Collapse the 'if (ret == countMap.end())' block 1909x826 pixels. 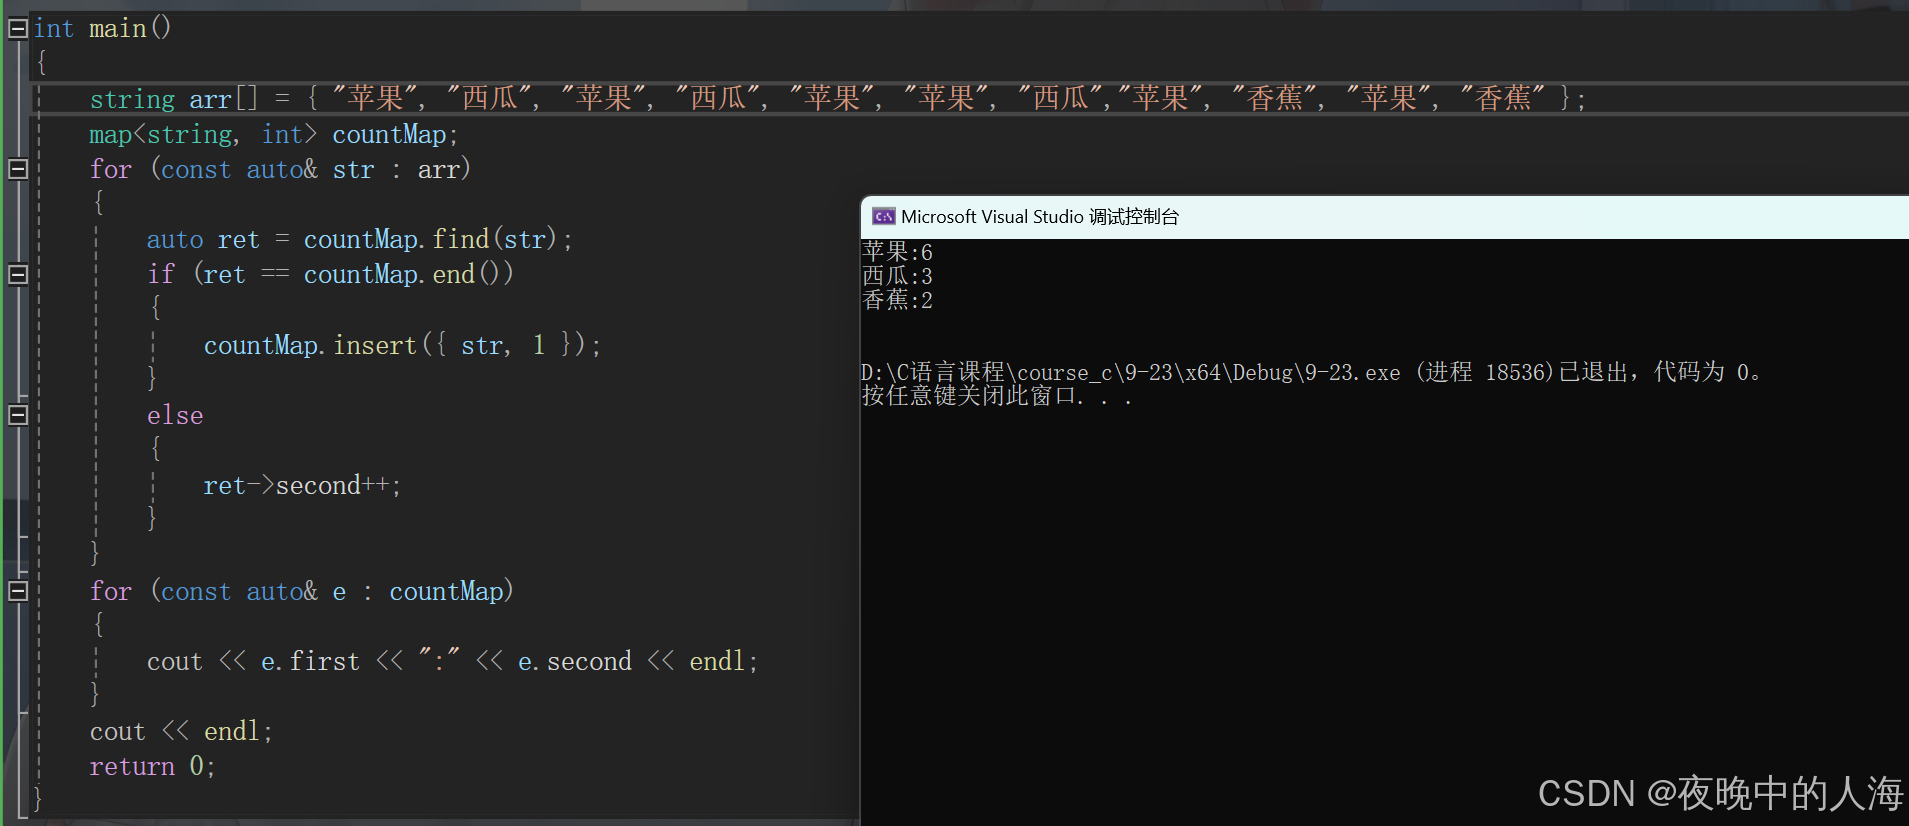17,274
